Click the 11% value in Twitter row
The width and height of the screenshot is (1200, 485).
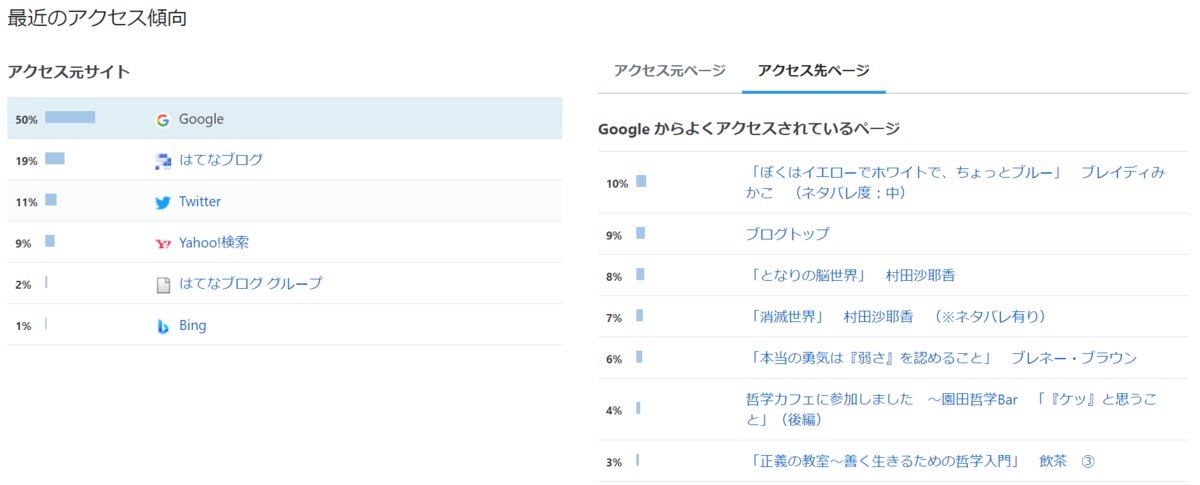point(26,202)
